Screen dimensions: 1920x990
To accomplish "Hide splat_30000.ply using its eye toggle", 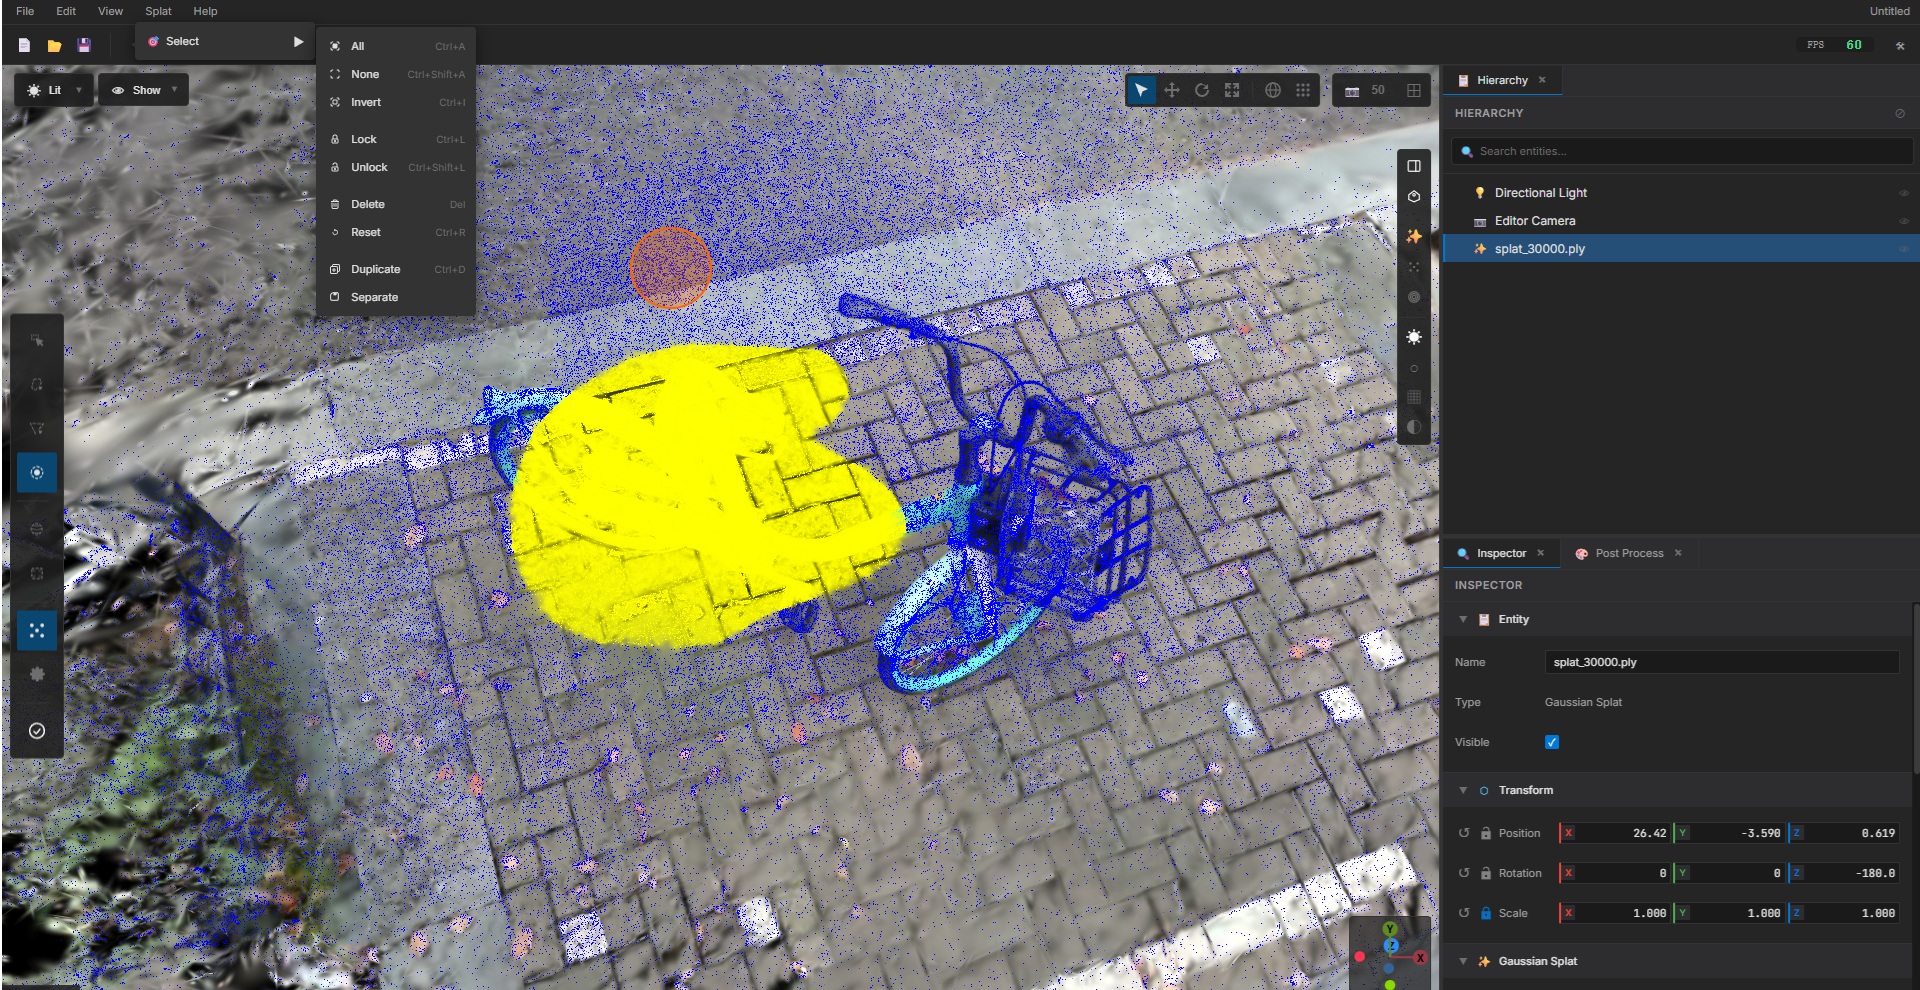I will pyautogui.click(x=1903, y=250).
